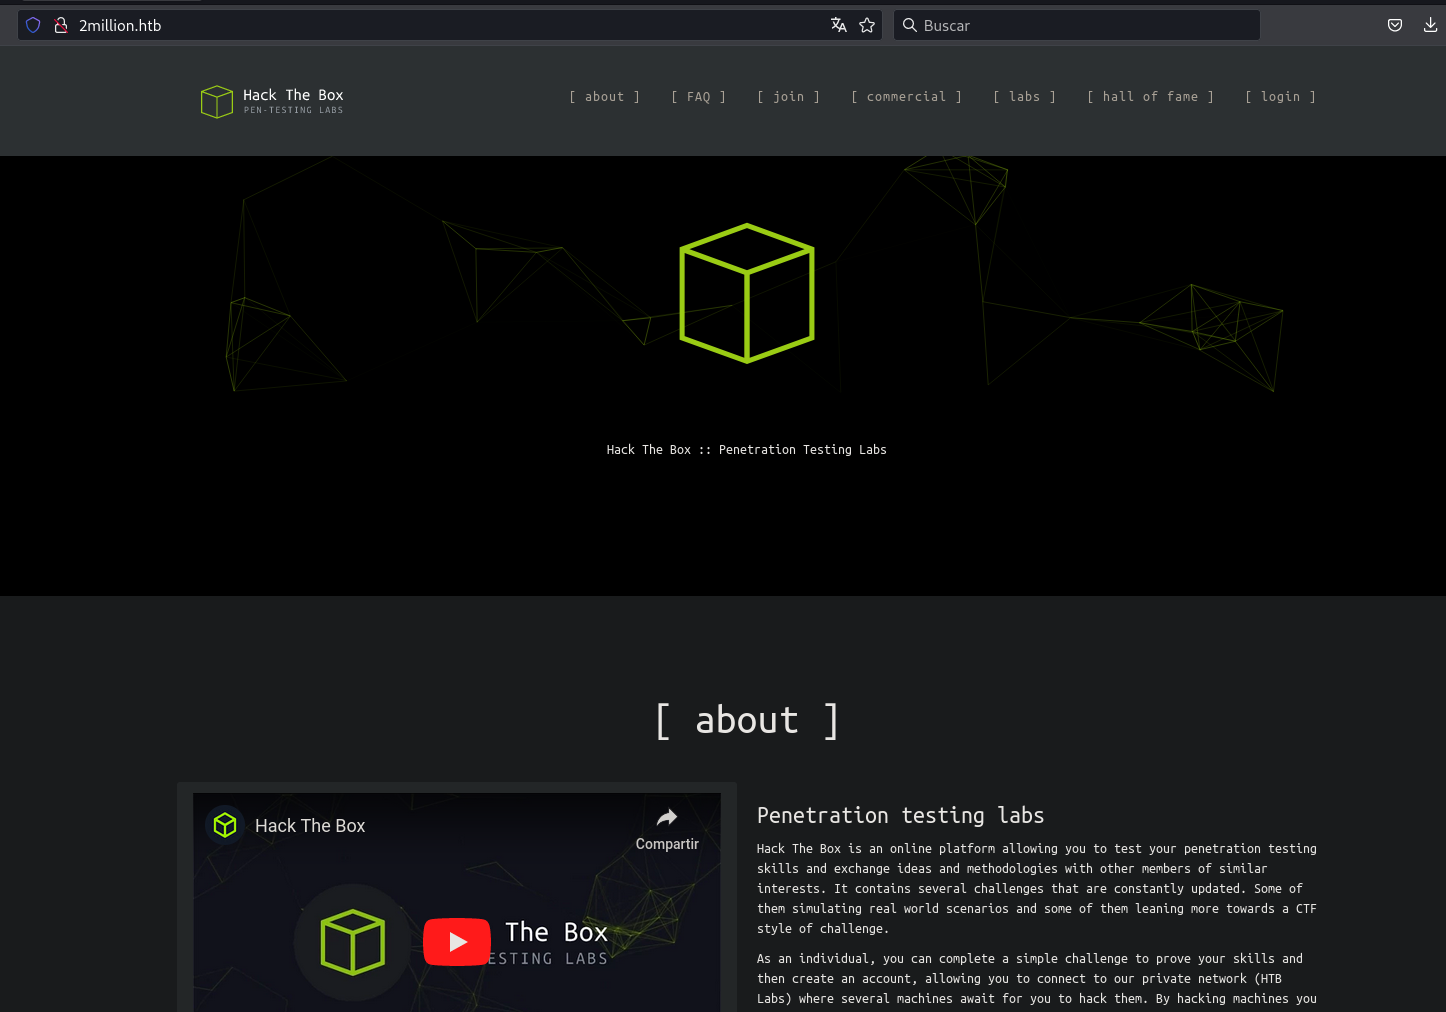
Task: Go to the [ join ] page
Action: coord(788,97)
